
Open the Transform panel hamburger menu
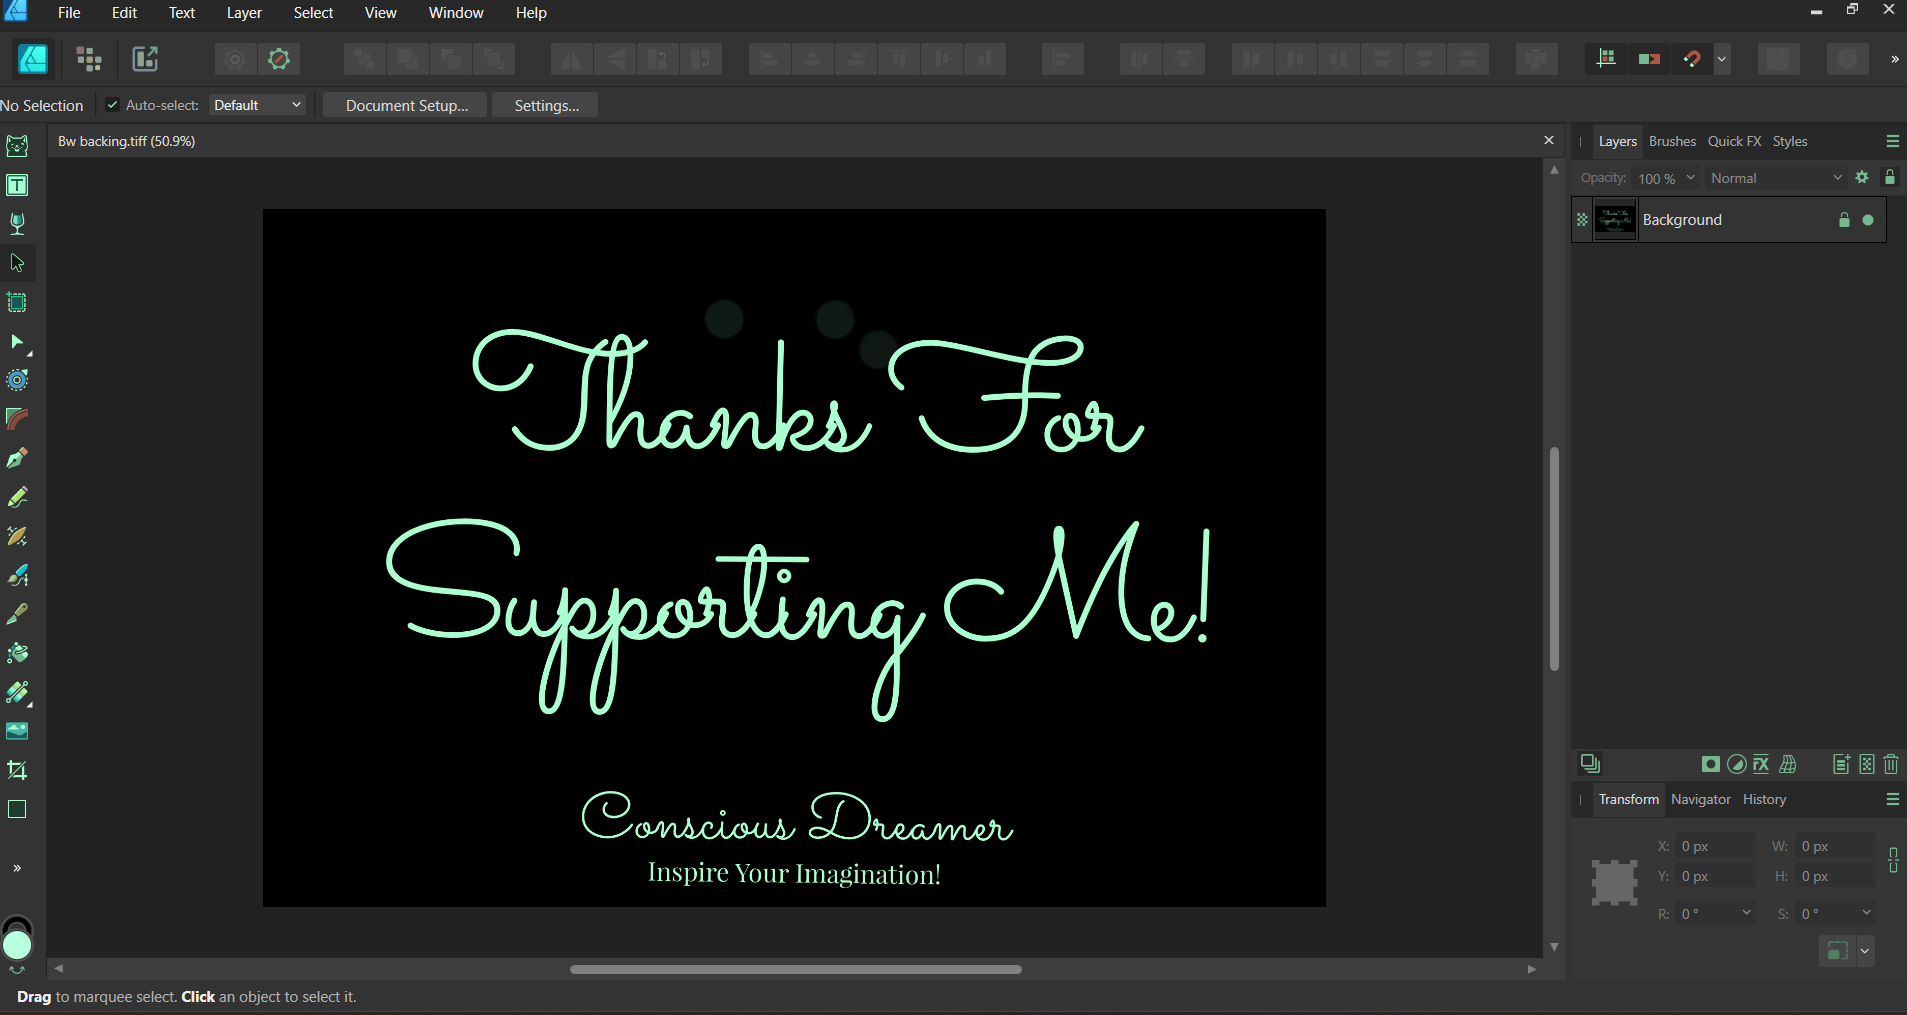pos(1893,799)
